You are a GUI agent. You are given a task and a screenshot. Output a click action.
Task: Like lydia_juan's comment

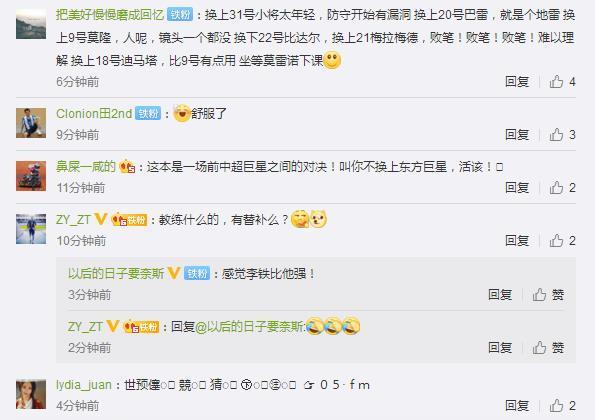562,406
